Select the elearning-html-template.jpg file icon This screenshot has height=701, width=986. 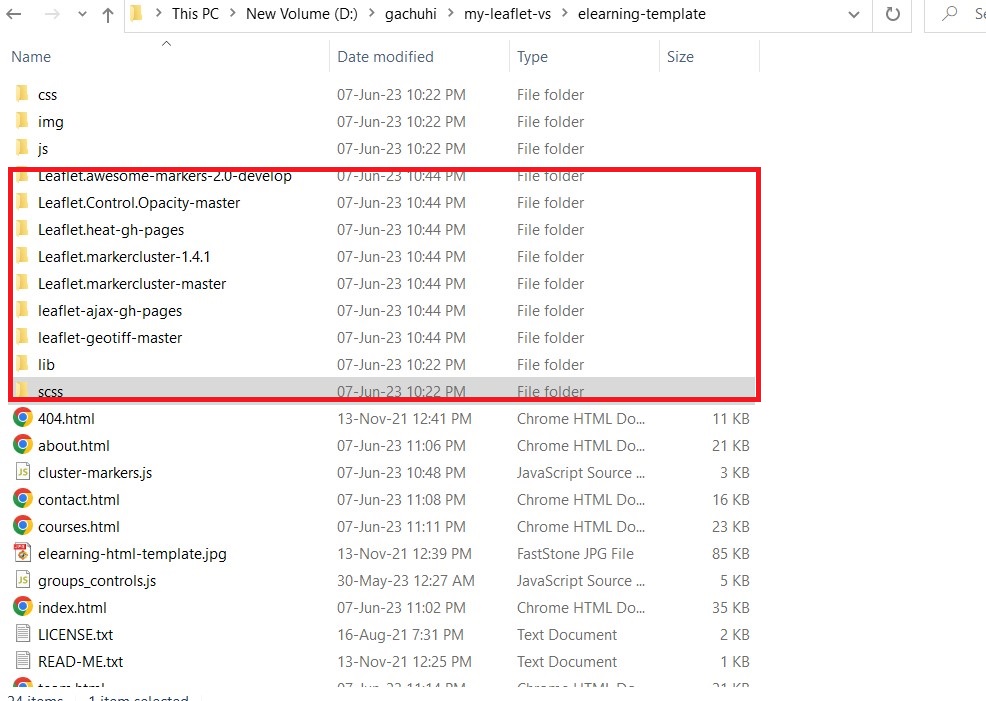(23, 553)
